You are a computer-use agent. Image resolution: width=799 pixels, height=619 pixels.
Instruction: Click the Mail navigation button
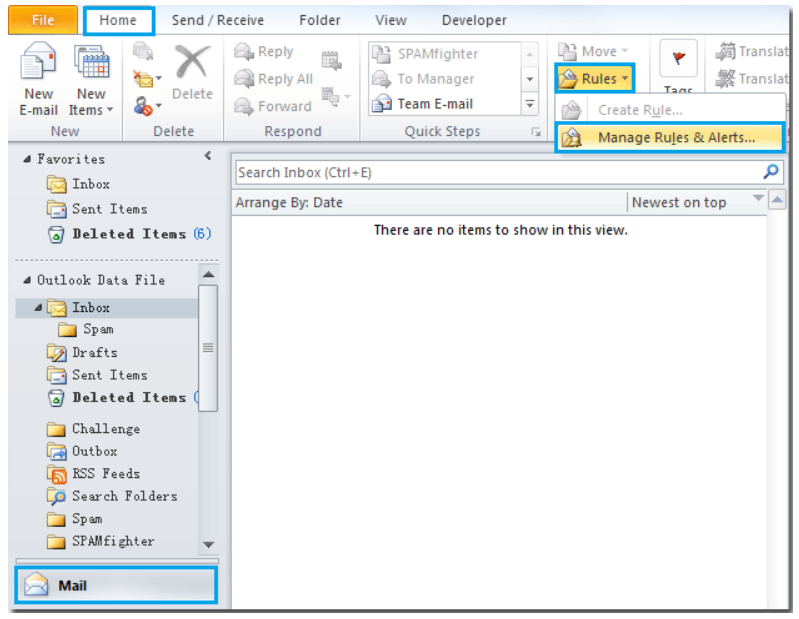tap(116, 586)
